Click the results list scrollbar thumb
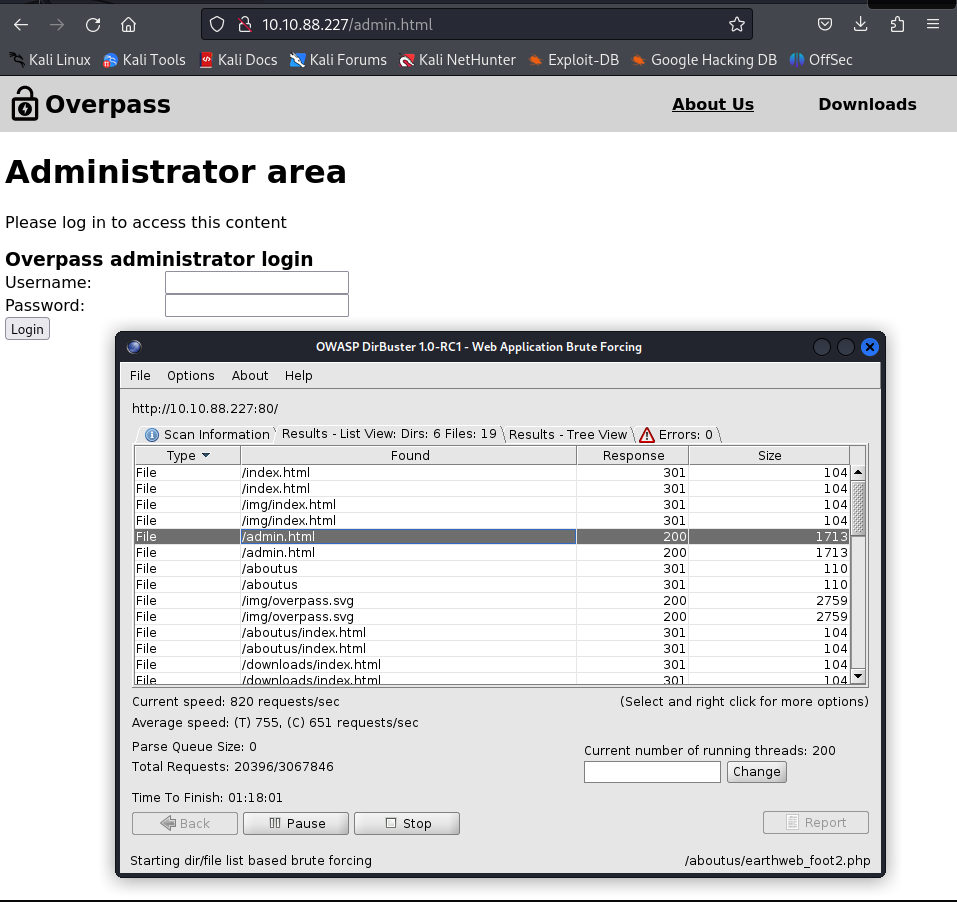Screen dimensions: 957x902 [858, 508]
